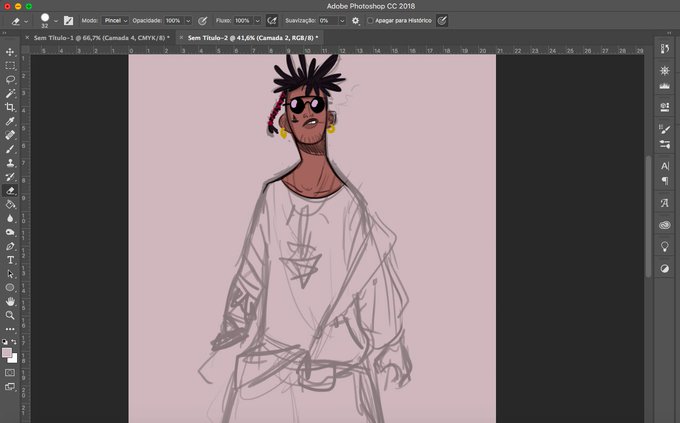Select the Sponge/Dodge tool

10,232
